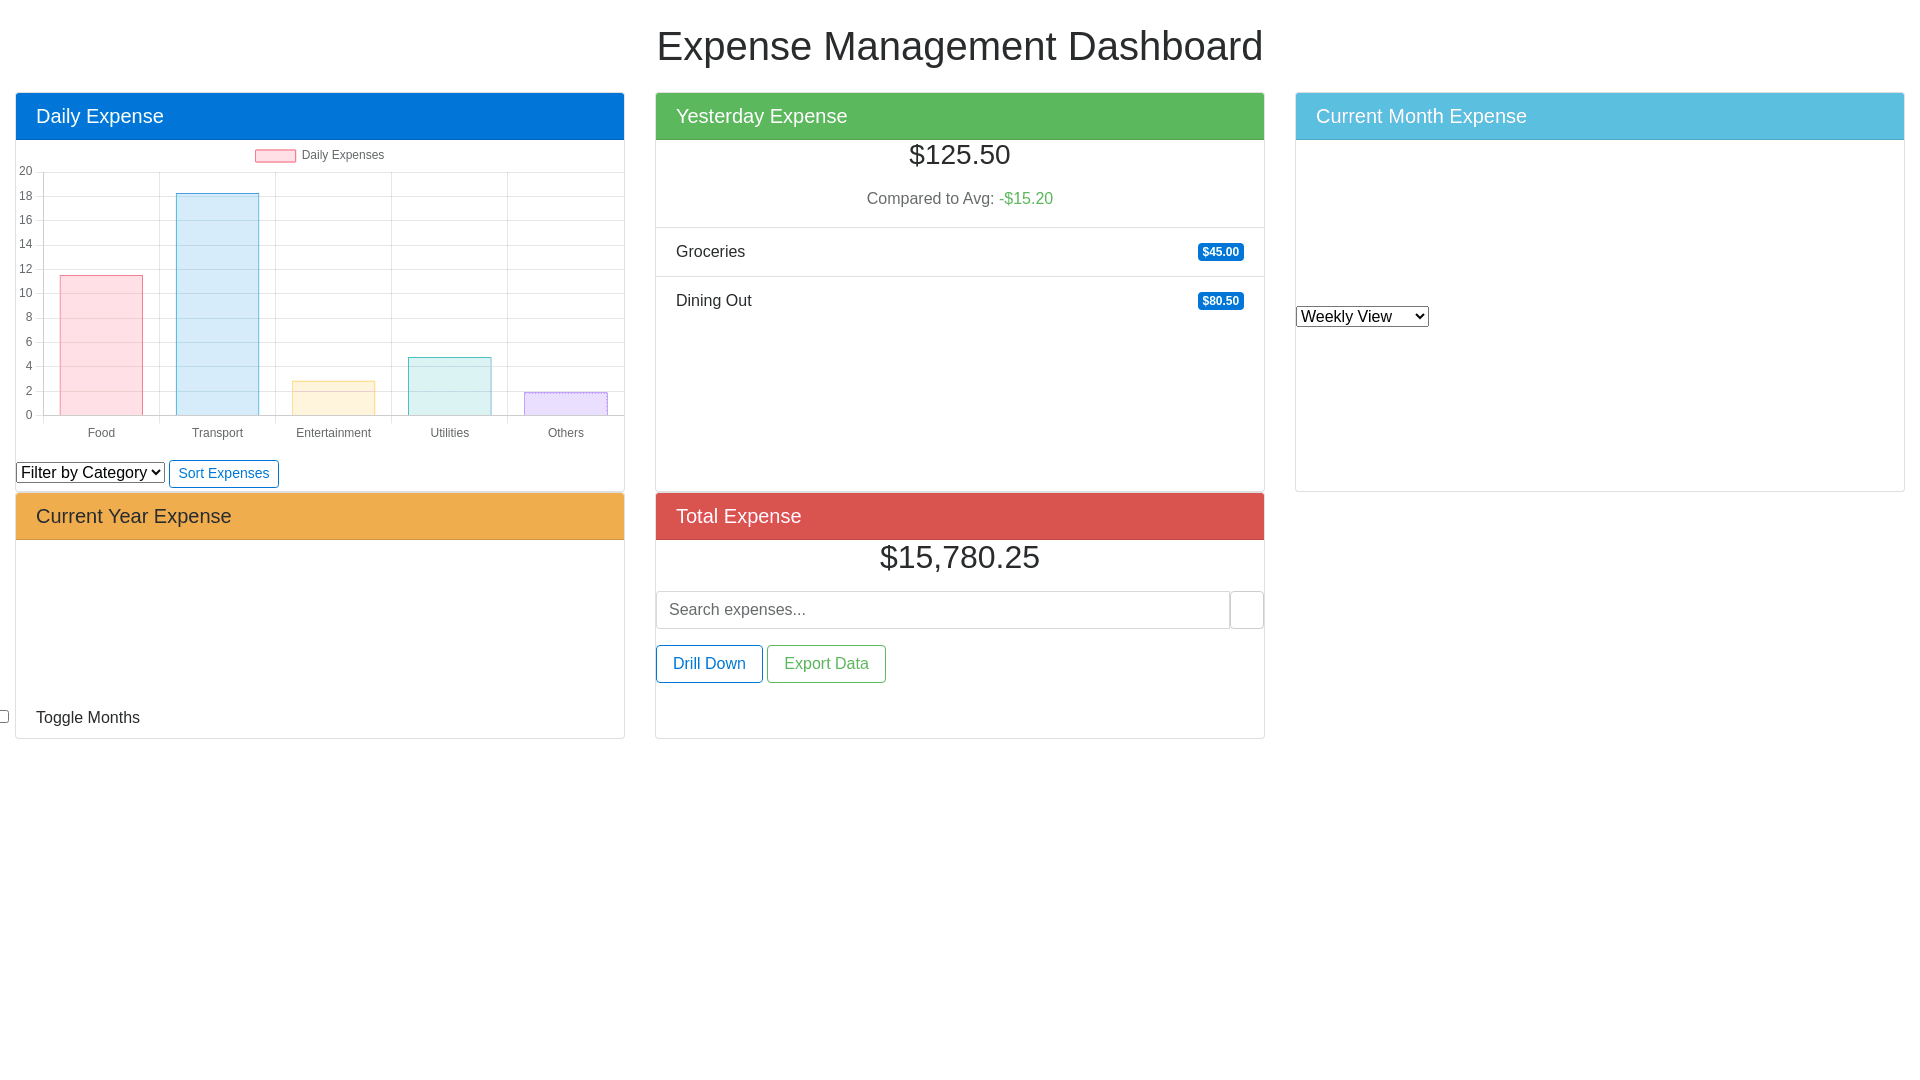The width and height of the screenshot is (1920, 1080).
Task: Click the Drill Down button
Action: click(x=709, y=664)
